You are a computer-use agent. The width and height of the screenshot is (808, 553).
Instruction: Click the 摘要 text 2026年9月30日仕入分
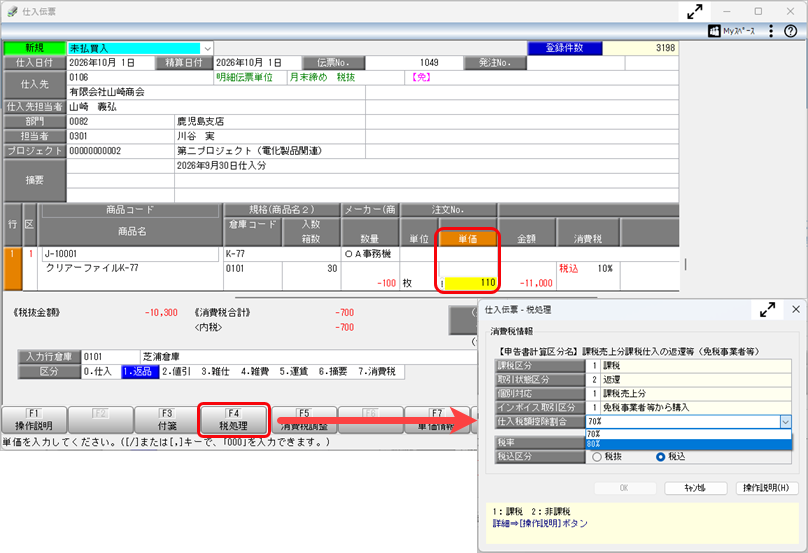222,166
